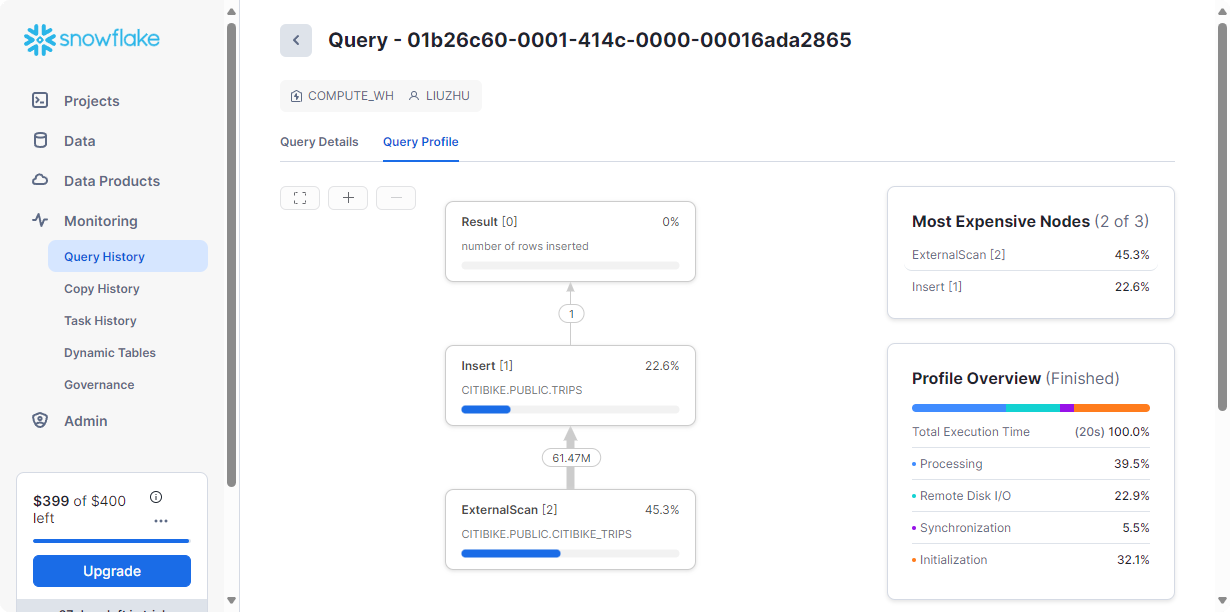Zoom in the query graph
1230x612 pixels.
(348, 198)
